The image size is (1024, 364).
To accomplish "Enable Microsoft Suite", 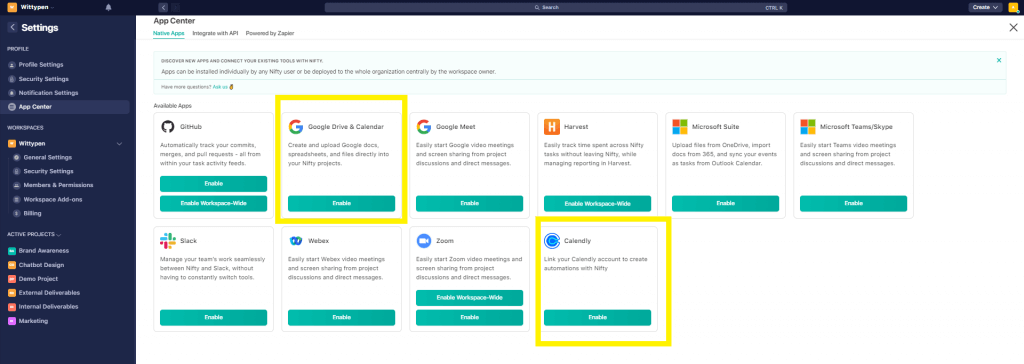I will pos(726,204).
